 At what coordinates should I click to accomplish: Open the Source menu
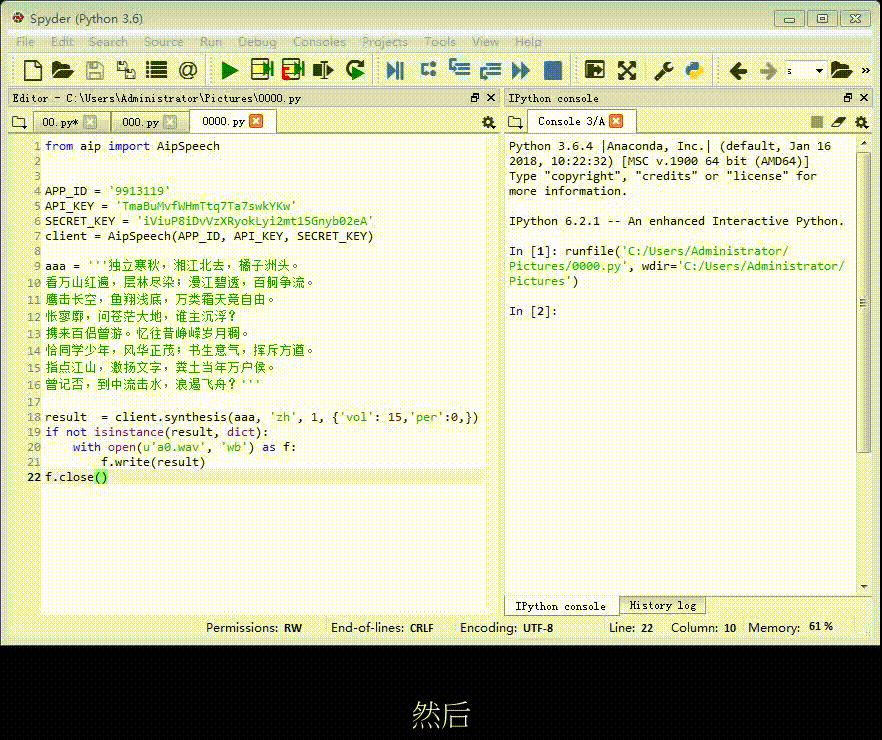(x=164, y=42)
